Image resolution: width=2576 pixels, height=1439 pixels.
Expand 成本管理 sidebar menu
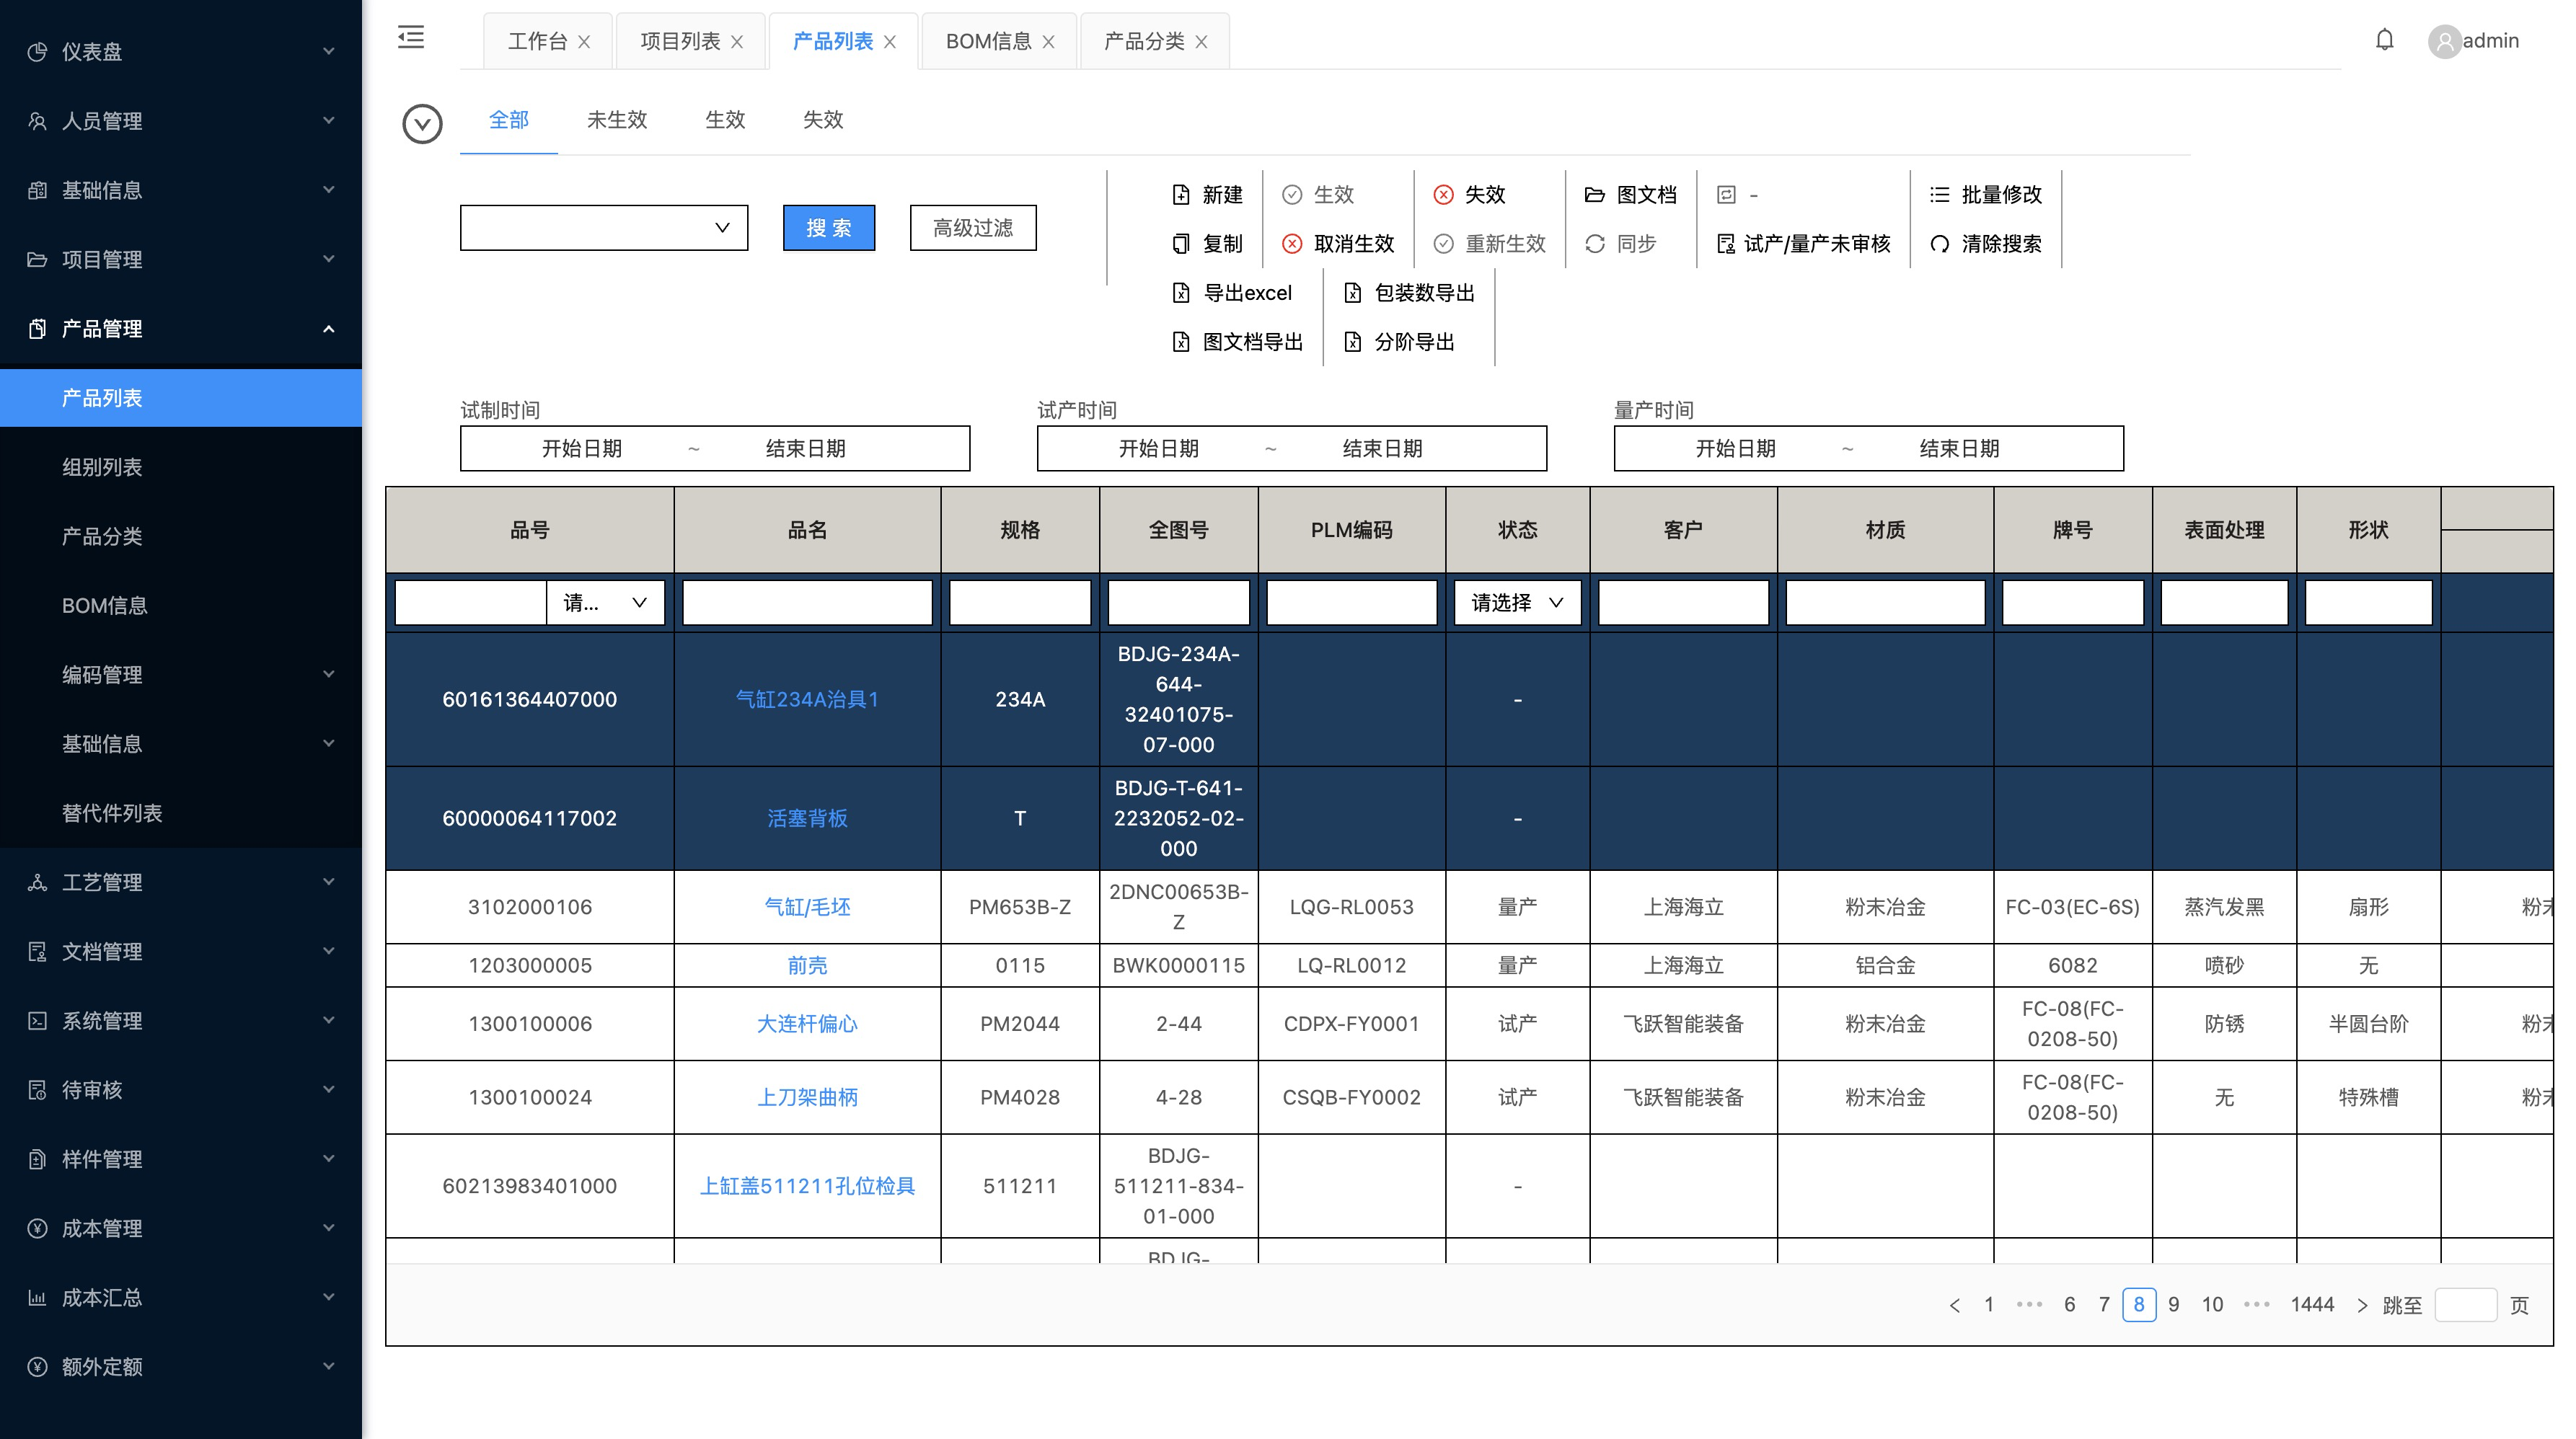click(x=181, y=1228)
